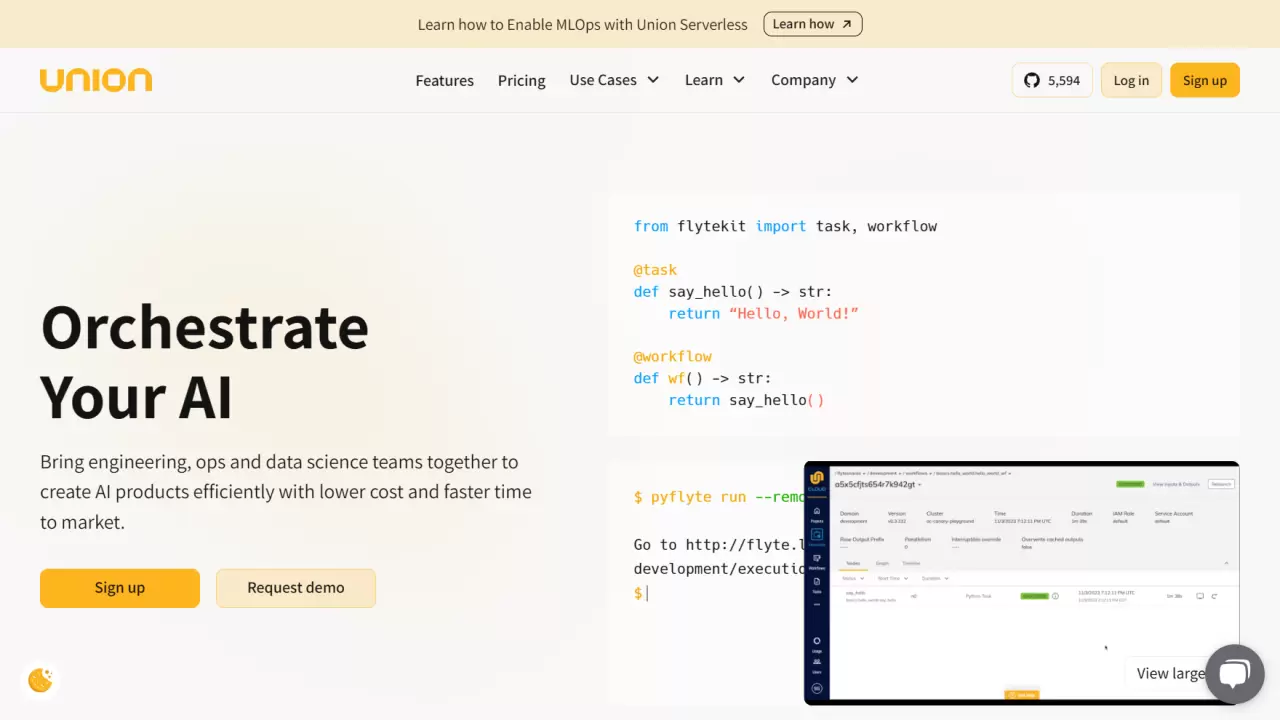Click the 'from flytekit import' code line

[x=785, y=226]
